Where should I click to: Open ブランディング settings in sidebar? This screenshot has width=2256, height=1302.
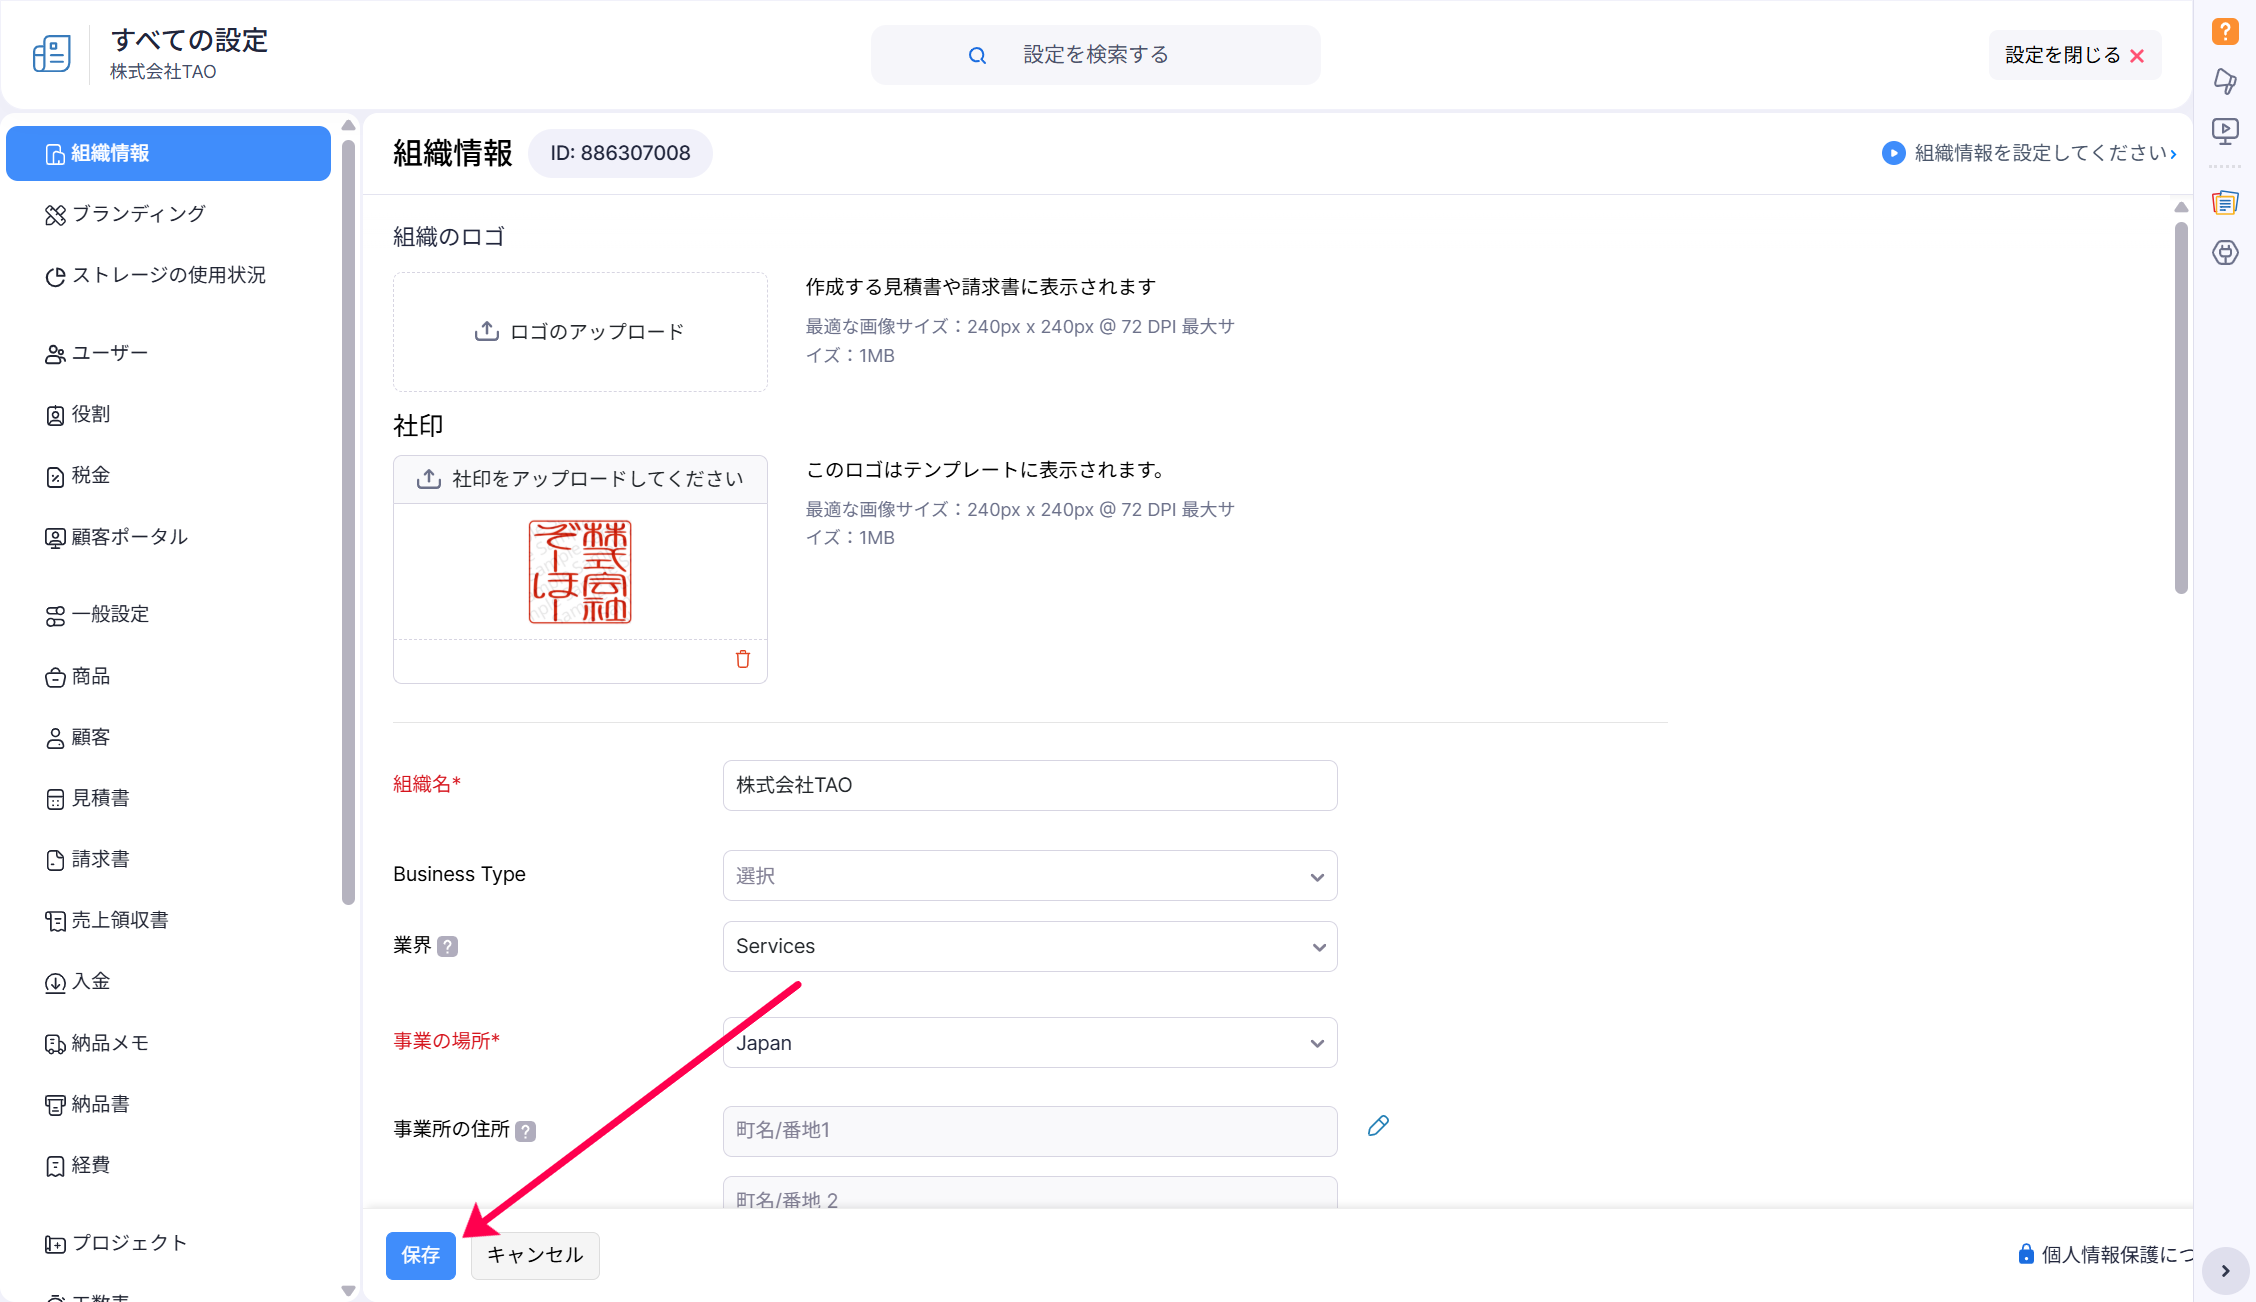138,214
